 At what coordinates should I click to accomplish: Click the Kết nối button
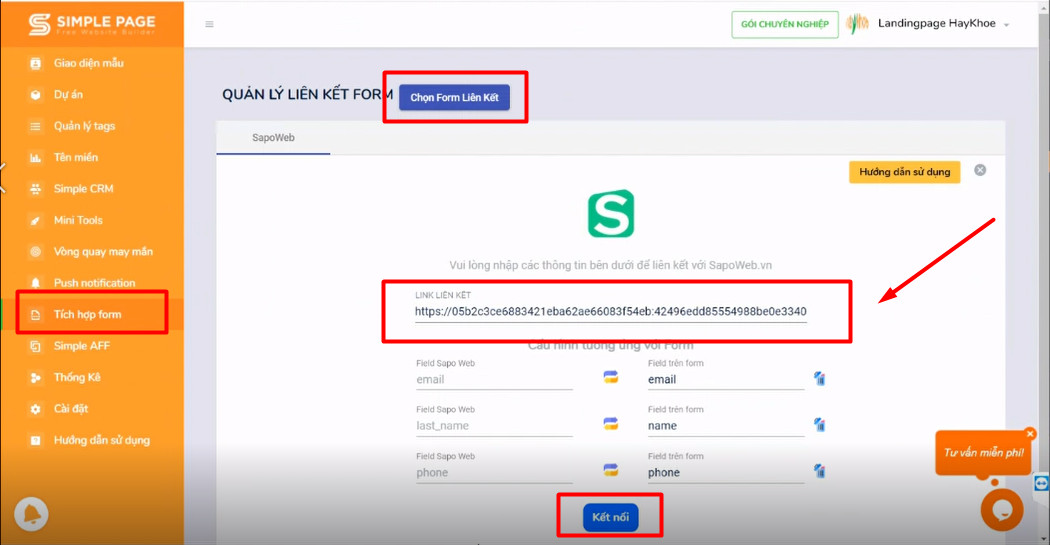[x=611, y=517]
